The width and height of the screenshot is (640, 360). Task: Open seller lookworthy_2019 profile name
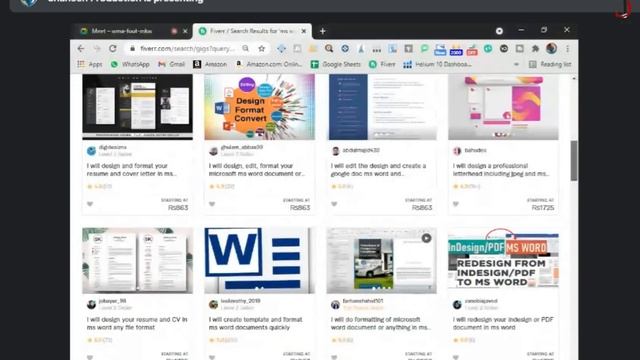point(240,301)
